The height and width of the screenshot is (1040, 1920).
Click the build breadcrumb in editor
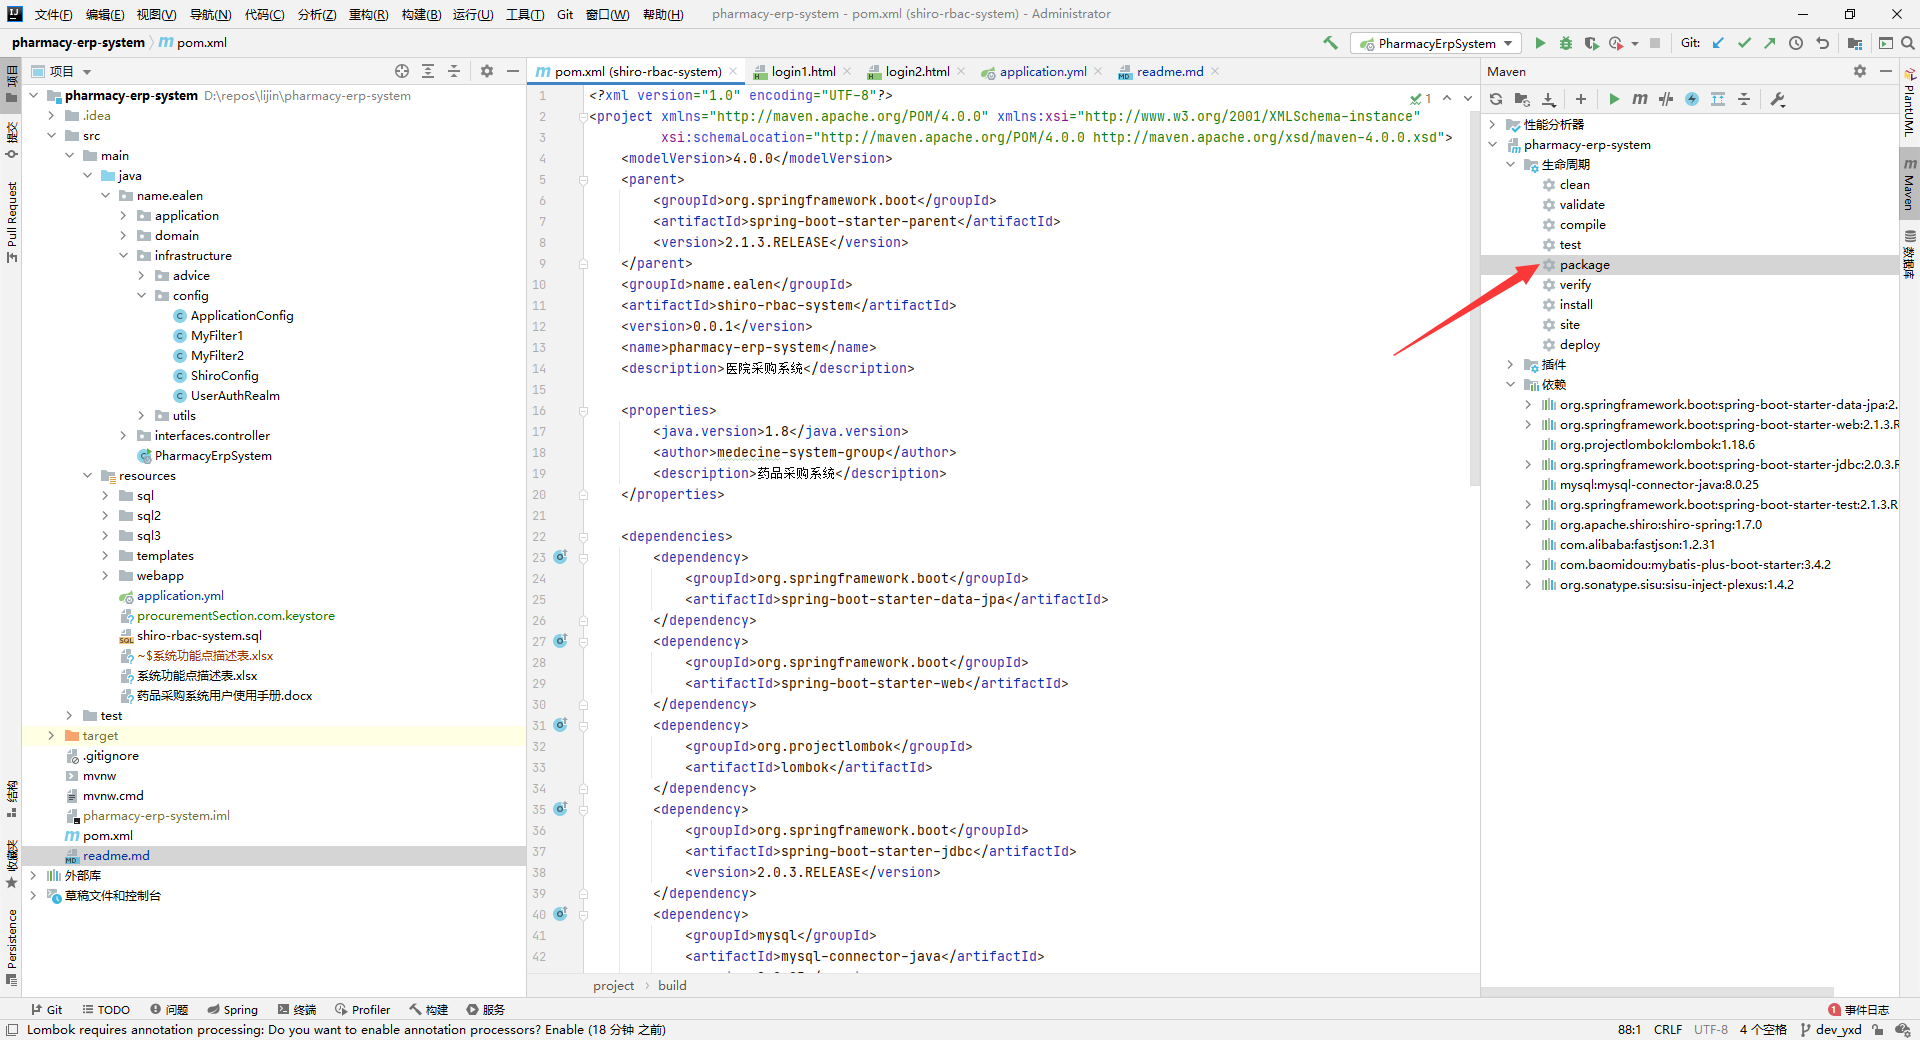click(x=672, y=986)
